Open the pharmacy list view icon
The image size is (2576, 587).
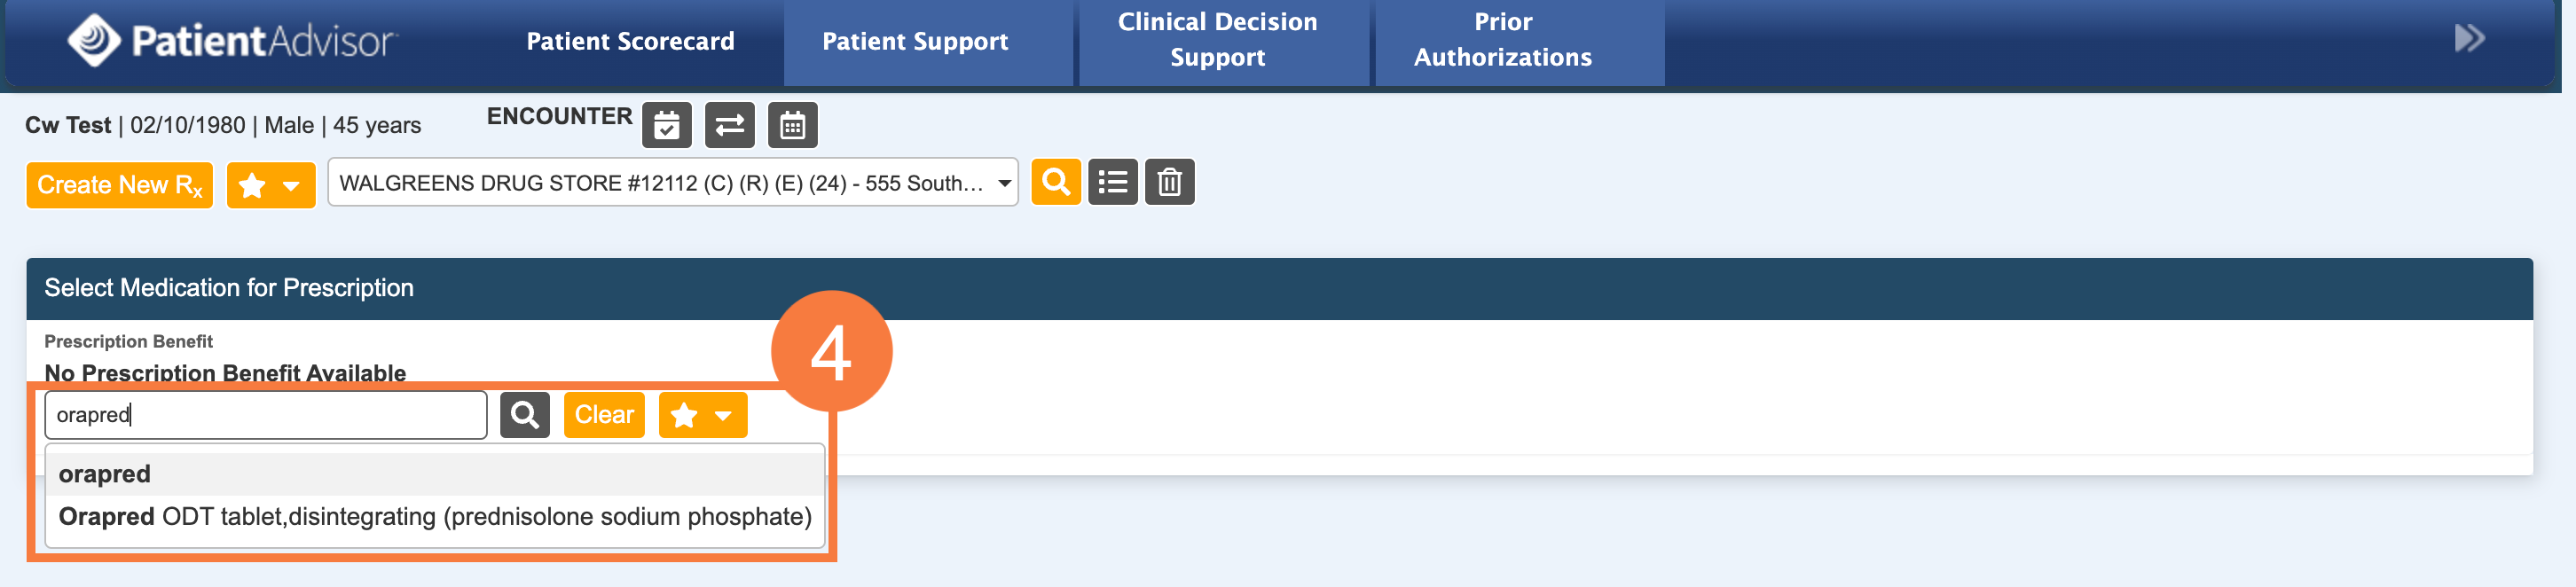point(1112,183)
